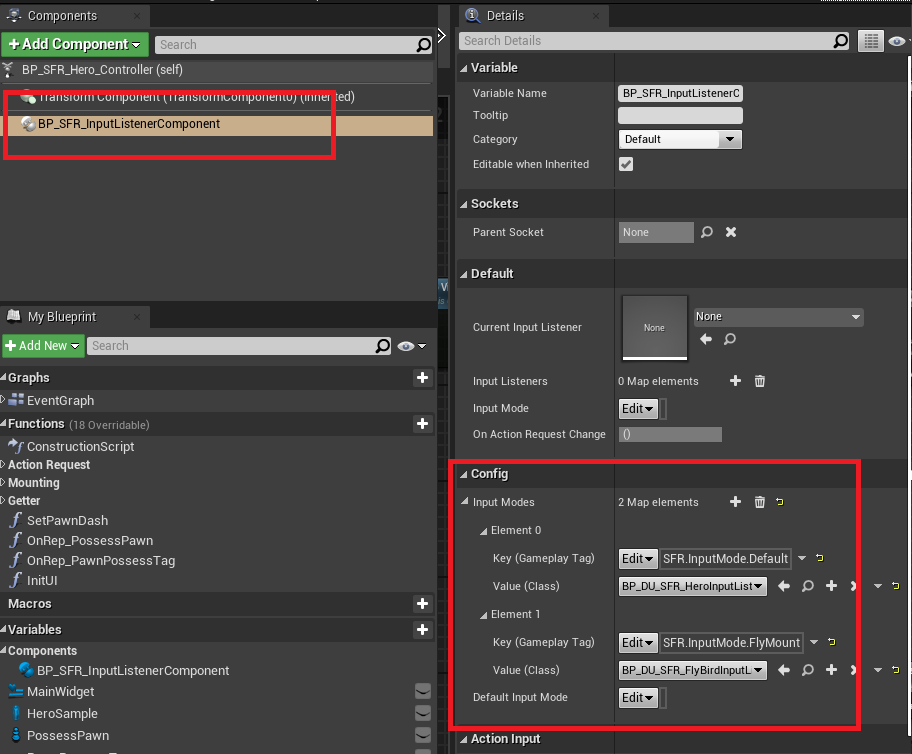Image resolution: width=912 pixels, height=754 pixels.
Task: Add element to Input Modes map
Action: (x=735, y=502)
